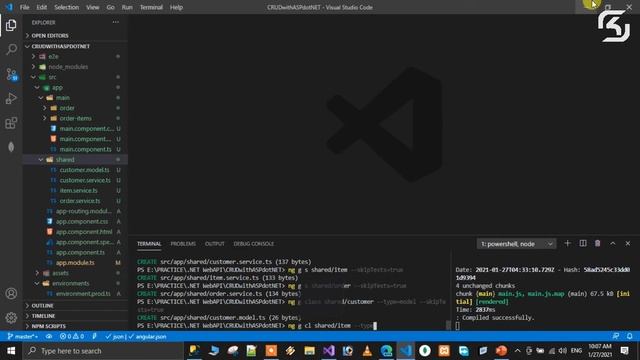
Task: Open the Terminal menu
Action: pos(151,7)
